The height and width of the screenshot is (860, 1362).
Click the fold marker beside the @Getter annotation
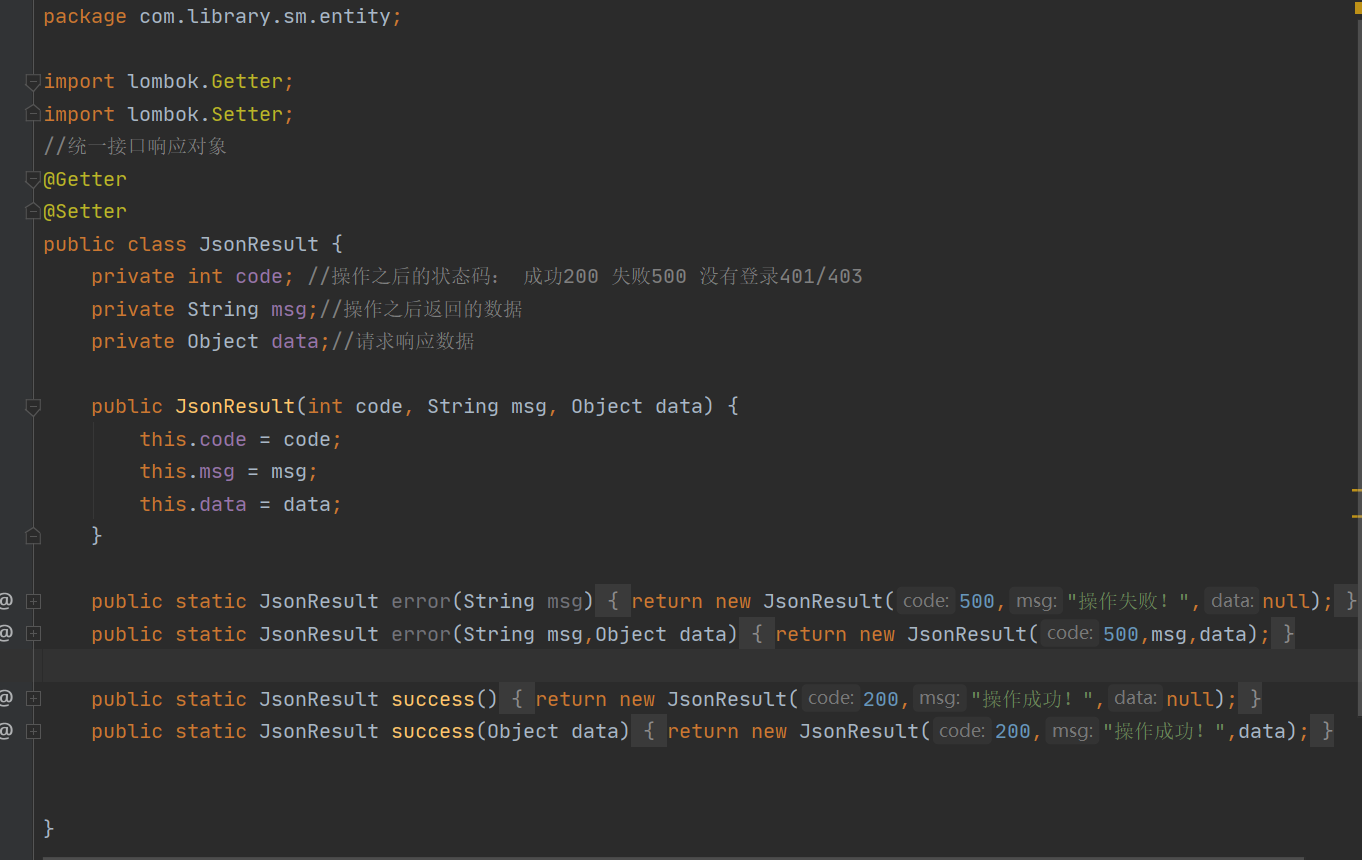coord(33,180)
